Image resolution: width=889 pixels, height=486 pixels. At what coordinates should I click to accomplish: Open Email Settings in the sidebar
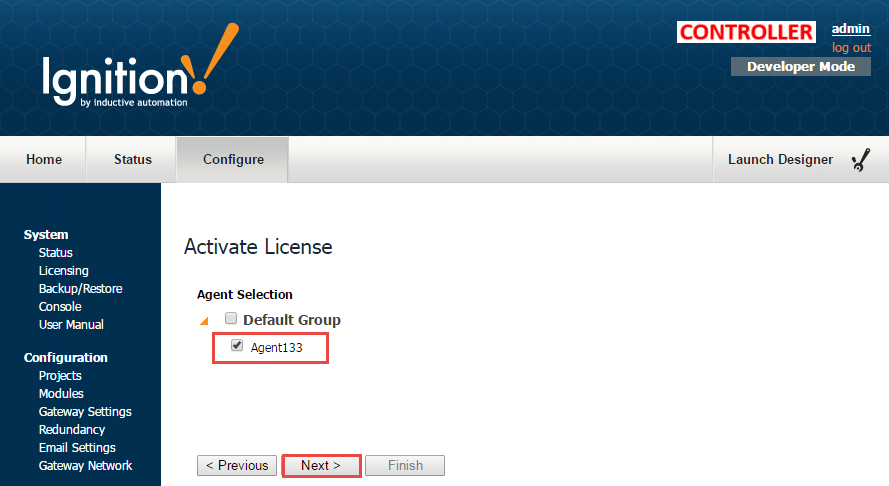point(77,447)
